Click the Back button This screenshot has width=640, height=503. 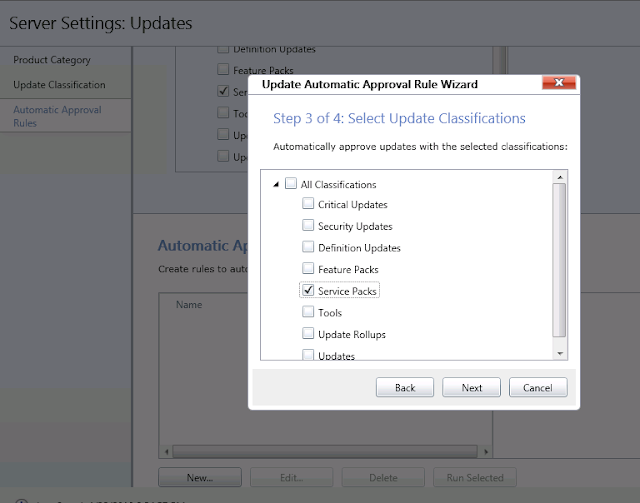pos(405,387)
